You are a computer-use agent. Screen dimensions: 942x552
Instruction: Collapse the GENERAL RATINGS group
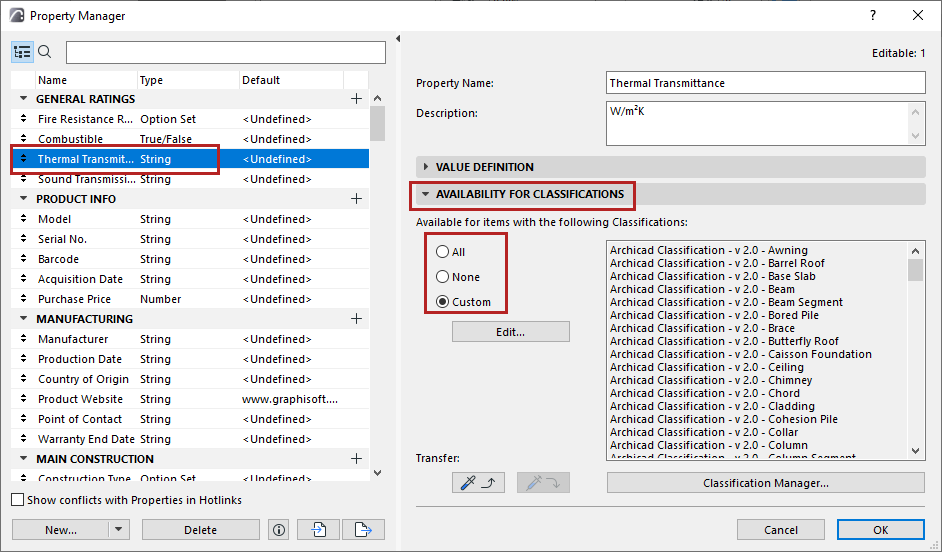coord(23,99)
